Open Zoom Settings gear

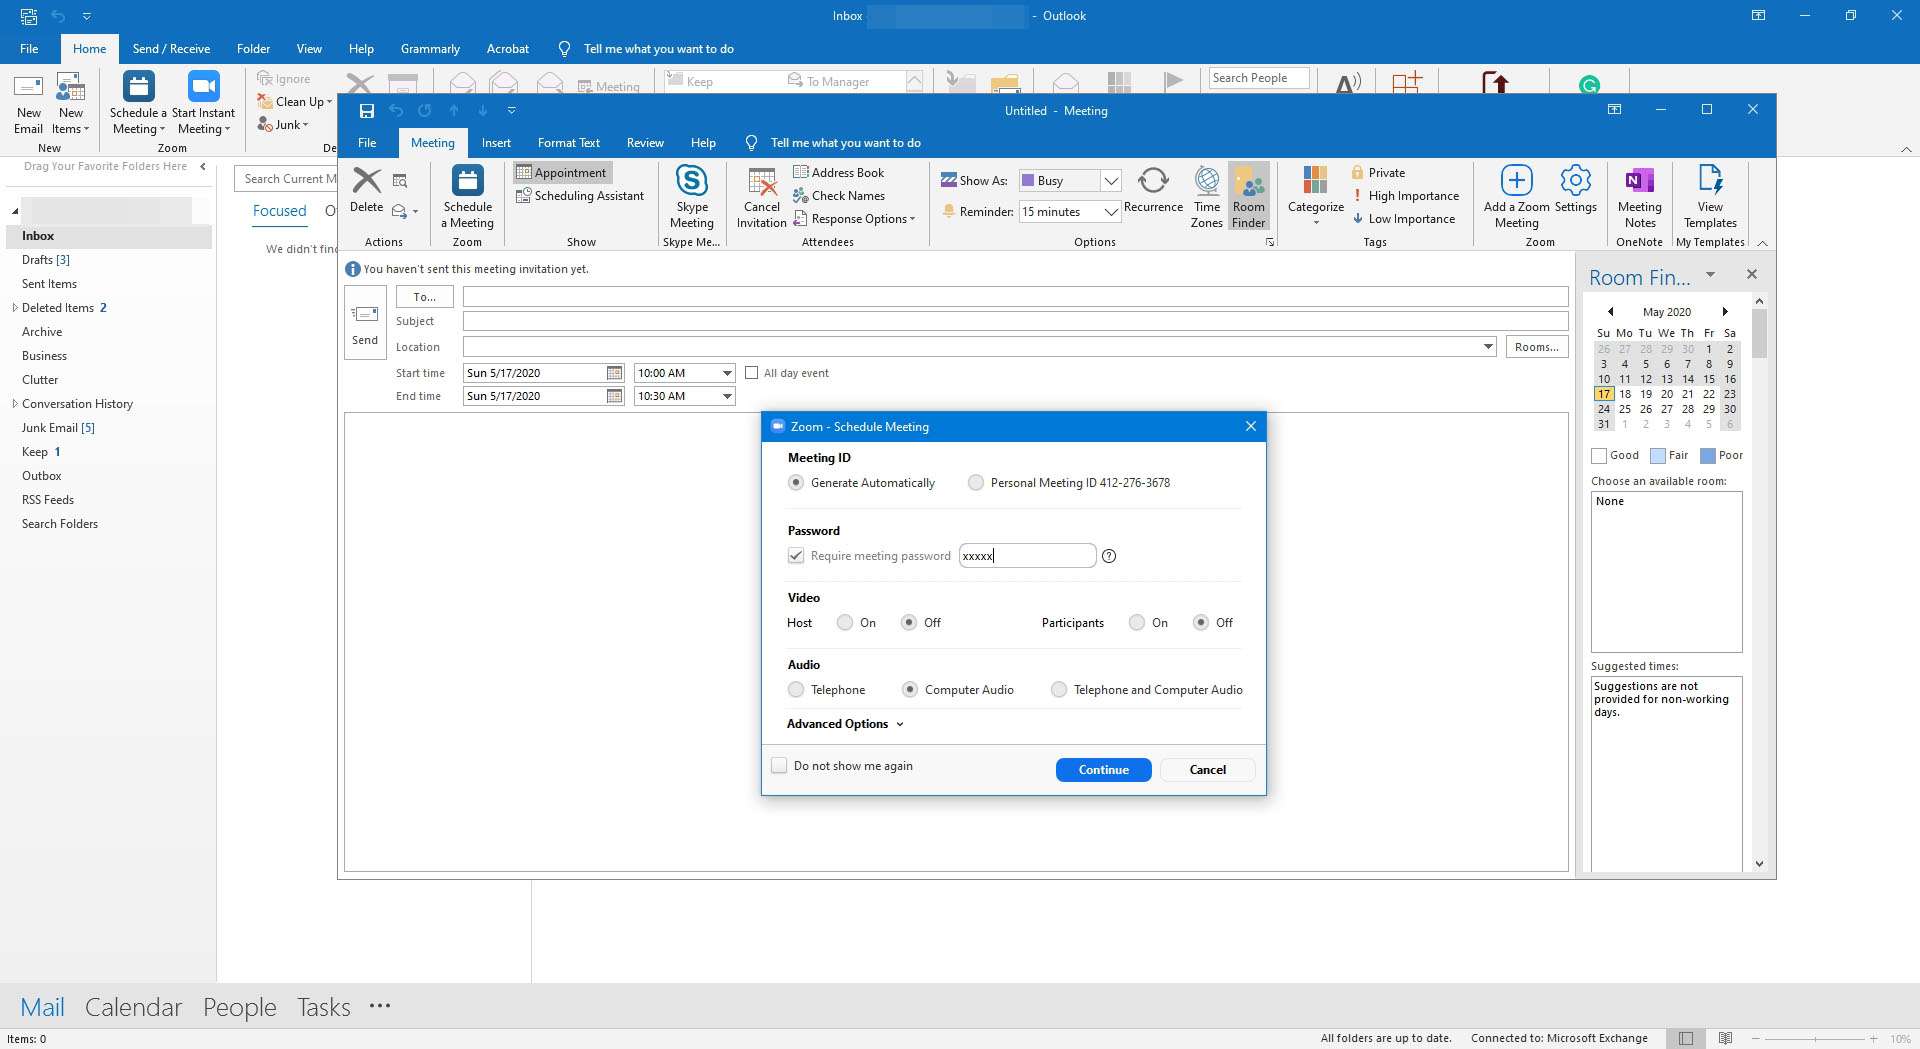click(x=1575, y=189)
